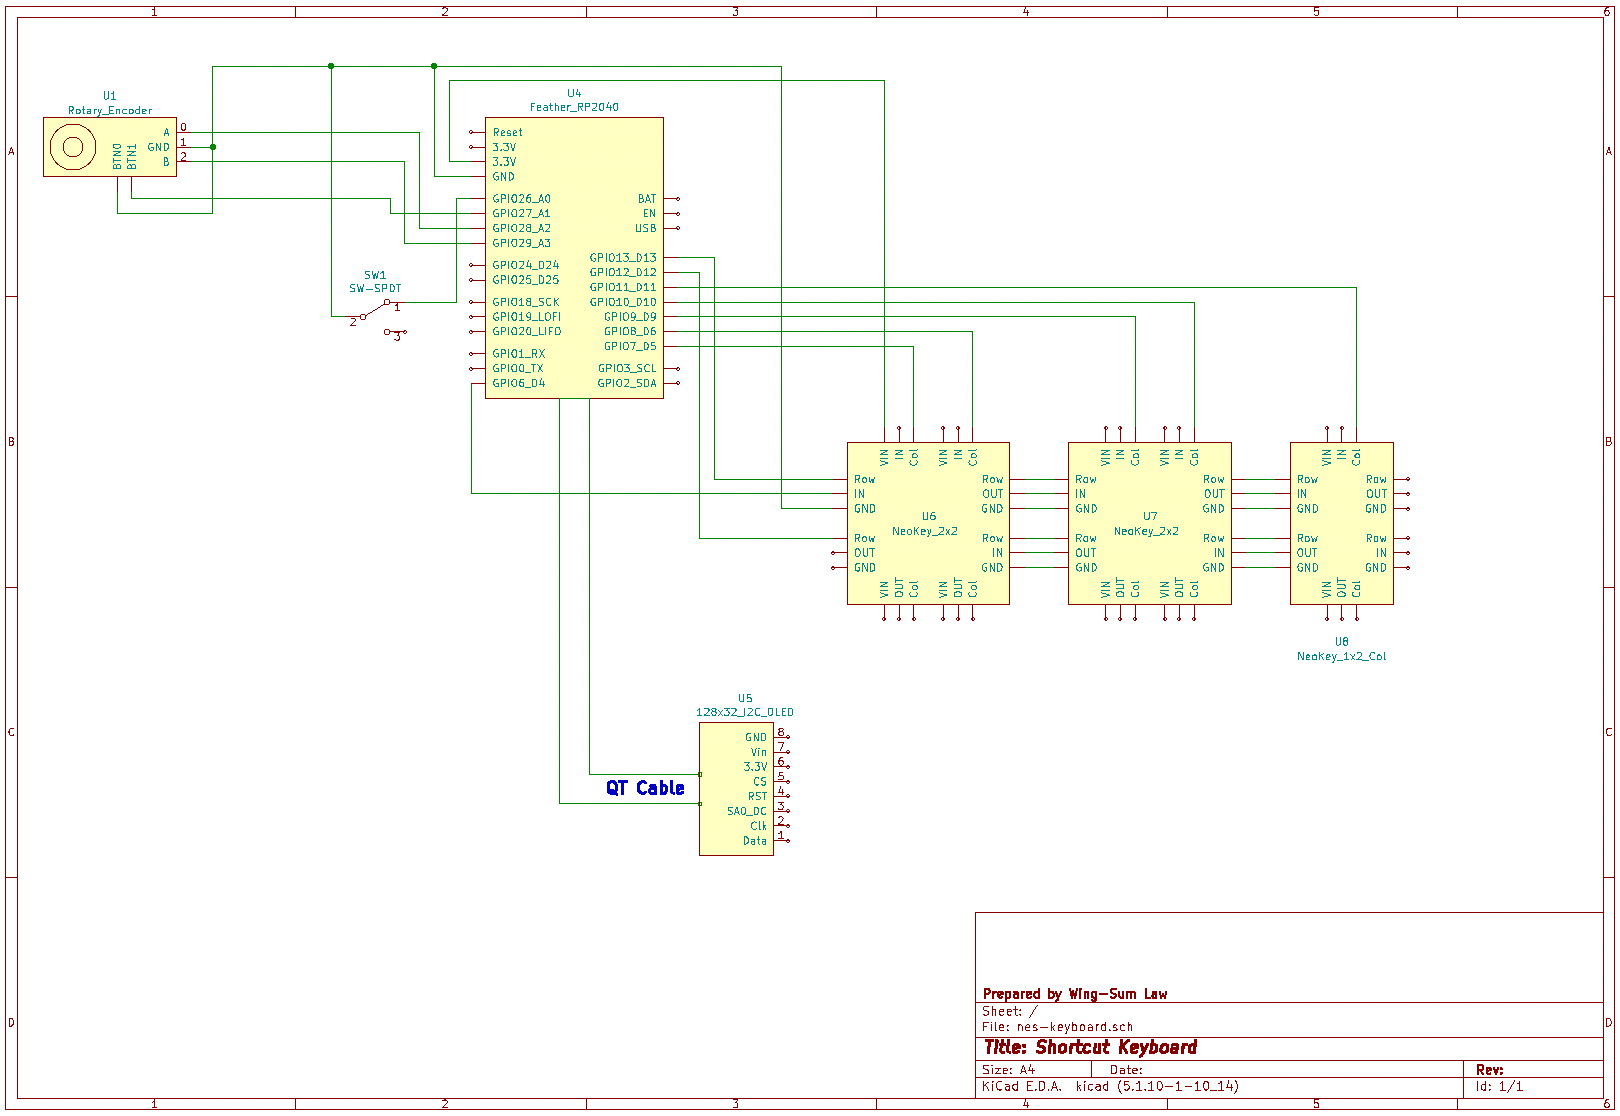Select the GPIO18_SCK pin label
This screenshot has height=1116, width=1620.
click(525, 302)
